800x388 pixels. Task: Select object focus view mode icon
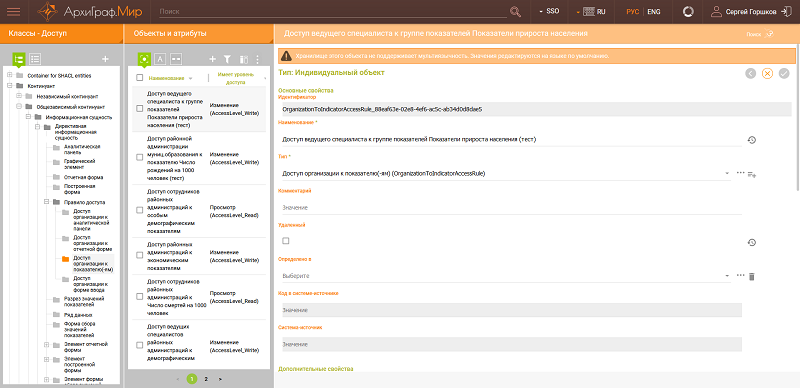(x=144, y=59)
